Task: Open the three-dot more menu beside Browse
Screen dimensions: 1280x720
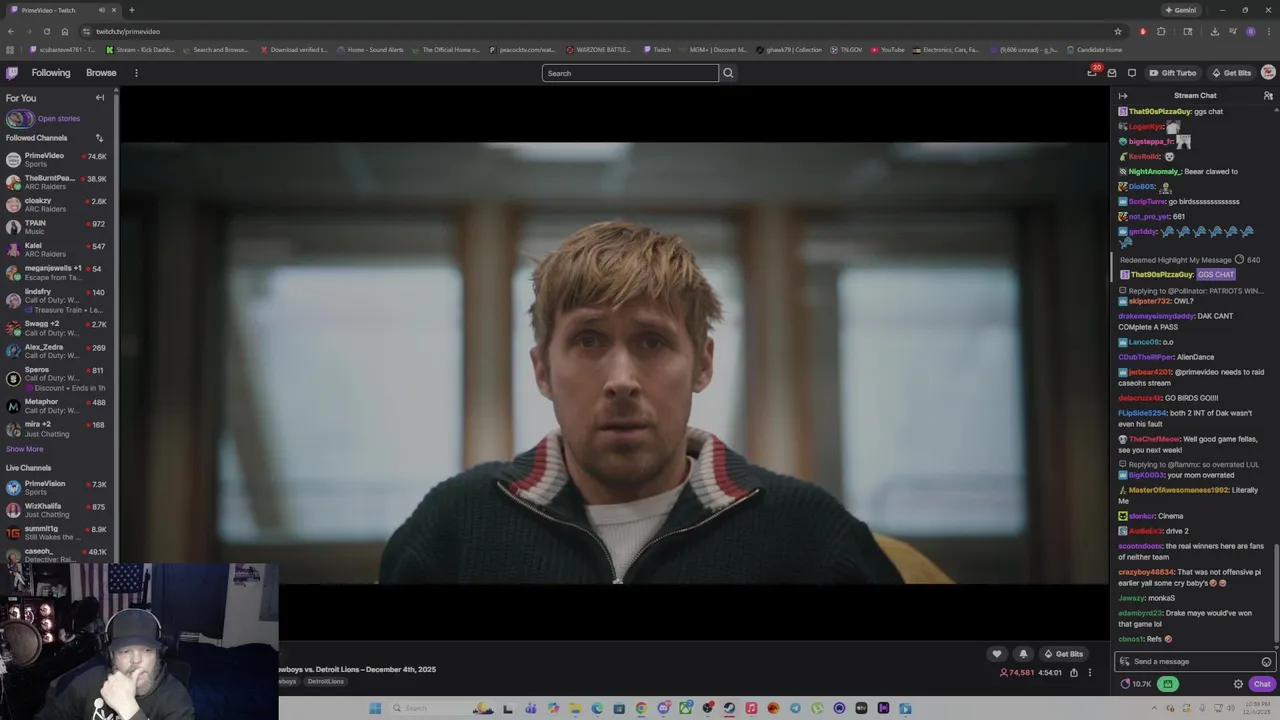Action: [136, 73]
